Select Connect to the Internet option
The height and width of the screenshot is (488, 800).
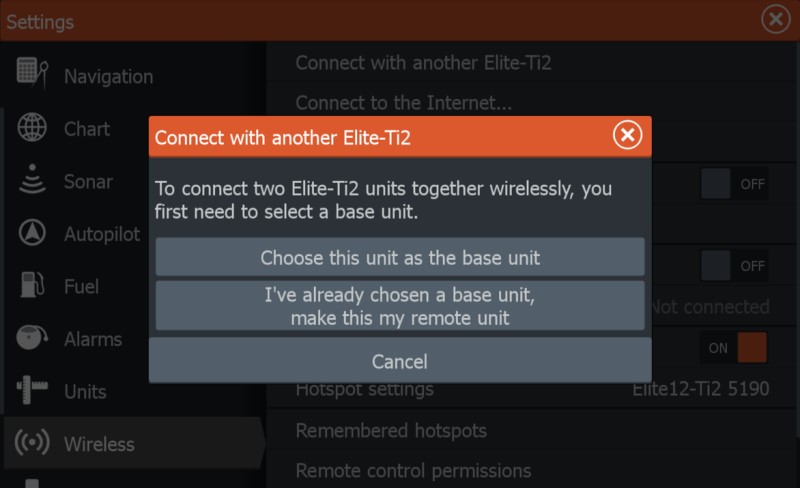(x=404, y=102)
